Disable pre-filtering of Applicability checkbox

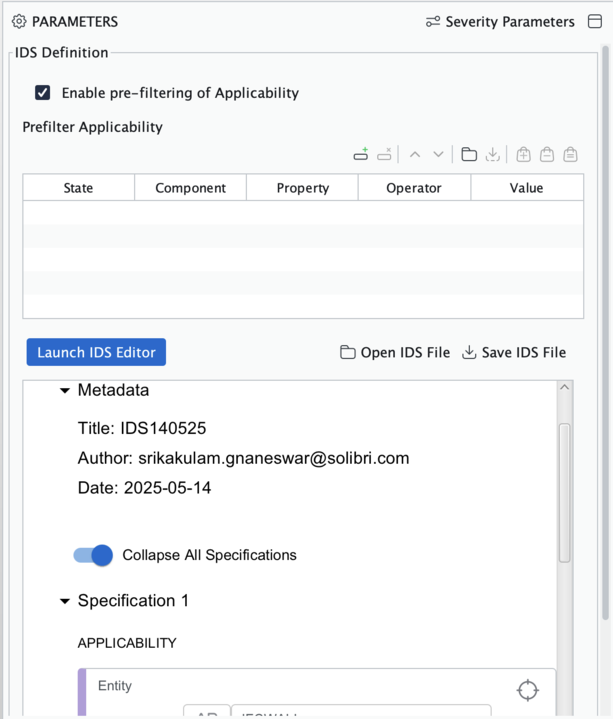pos(43,93)
